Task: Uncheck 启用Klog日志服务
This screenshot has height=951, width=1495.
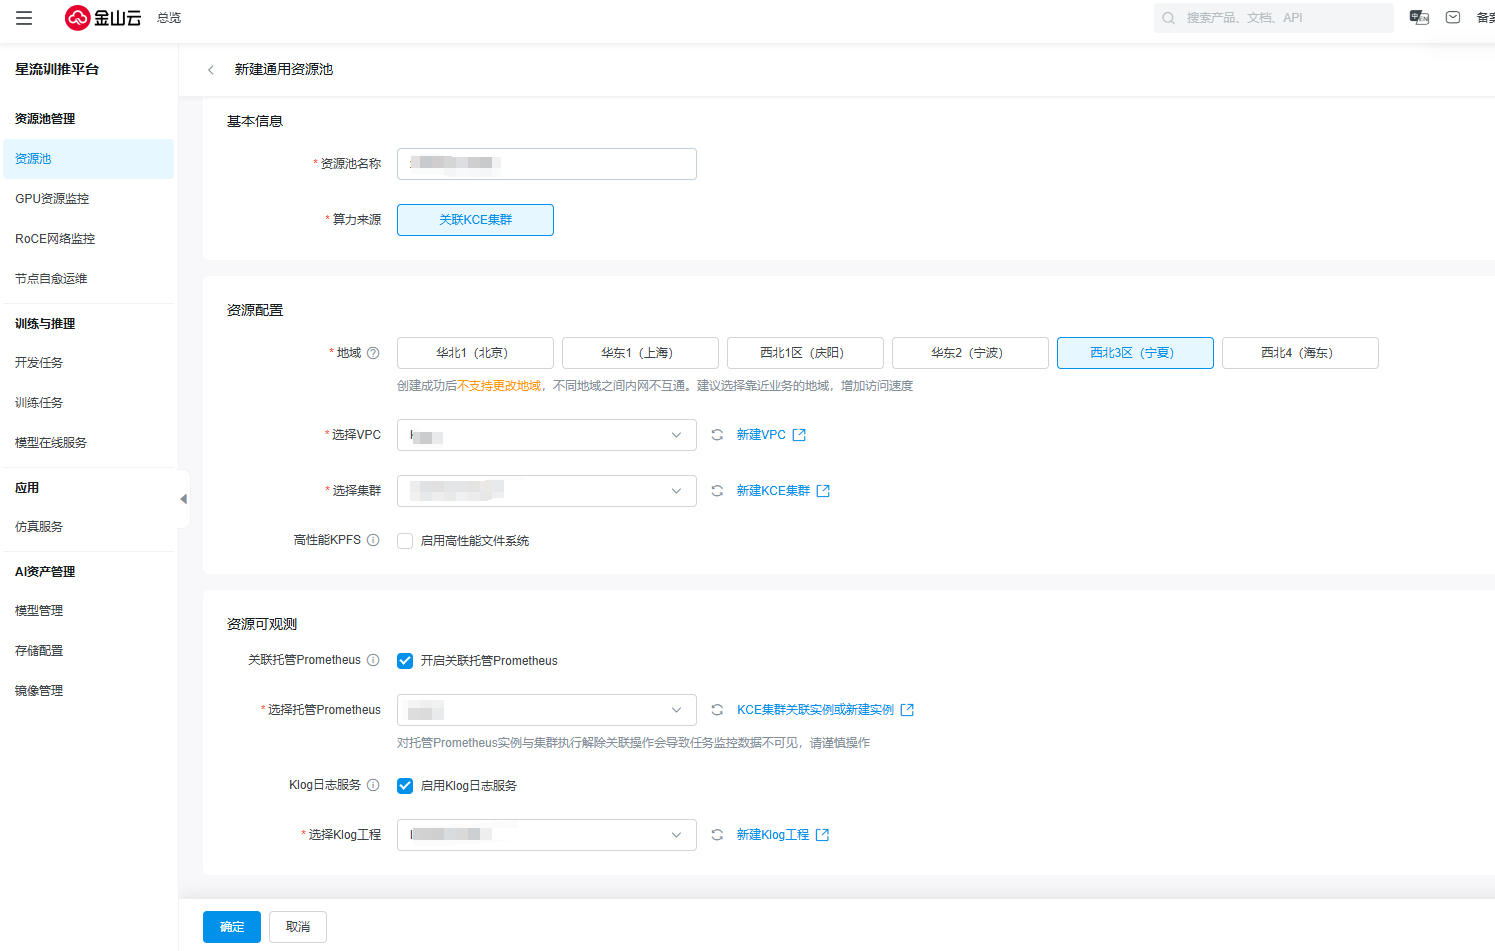Action: tap(405, 786)
